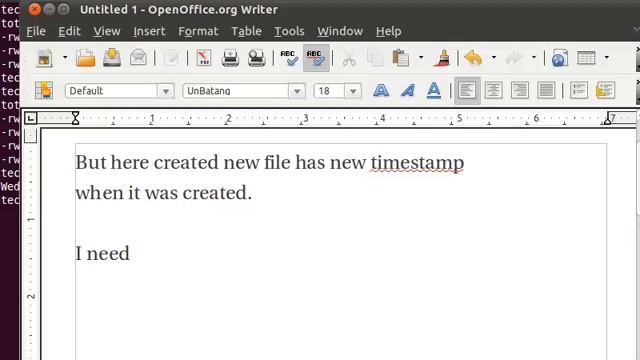The width and height of the screenshot is (640, 360).
Task: Toggle Bold formatting
Action: coord(381,90)
